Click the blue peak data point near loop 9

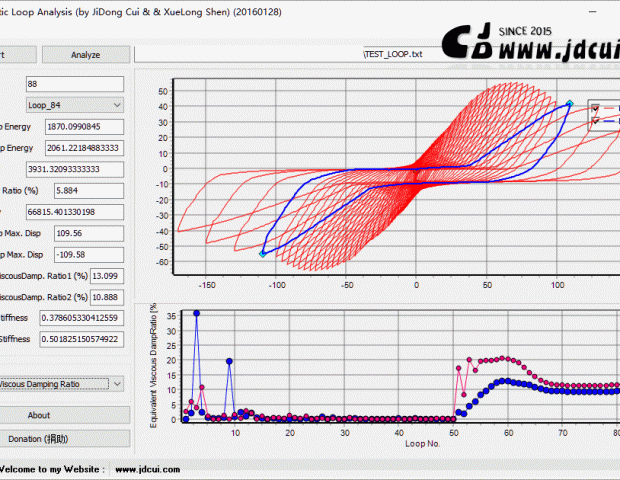(230, 361)
